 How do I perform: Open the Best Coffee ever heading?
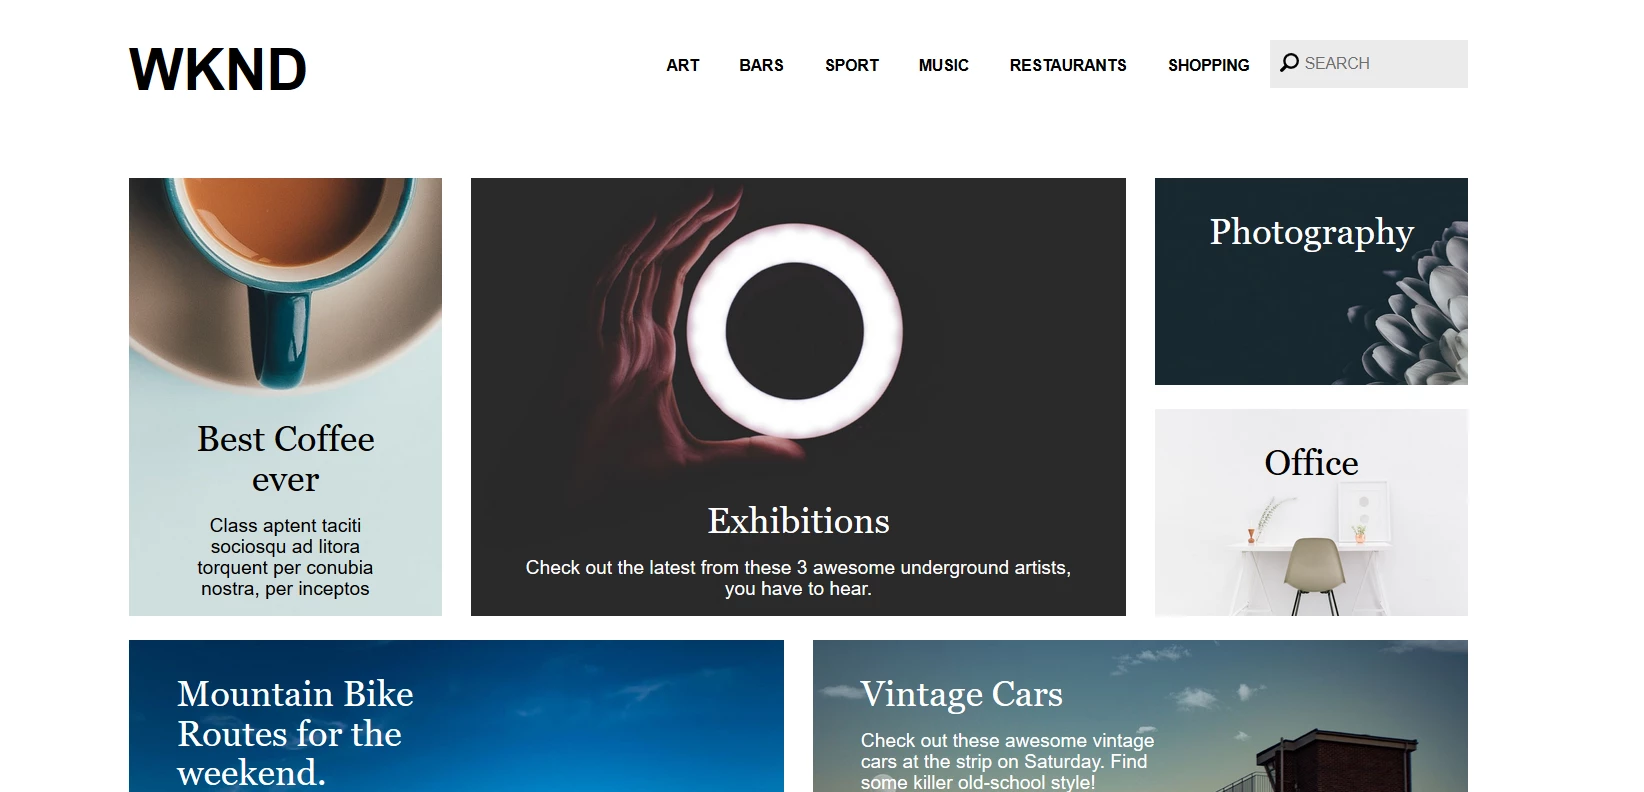click(286, 459)
